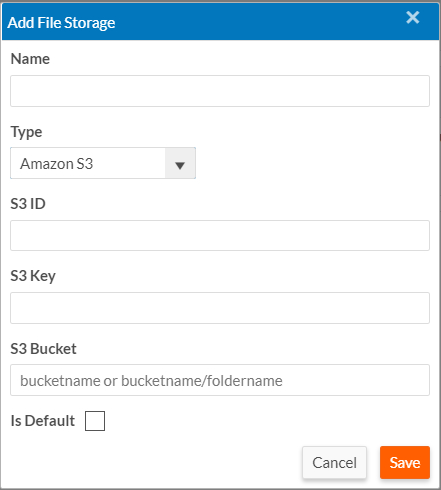Click the Add File Storage title text
The width and height of the screenshot is (441, 490).
coord(61,23)
